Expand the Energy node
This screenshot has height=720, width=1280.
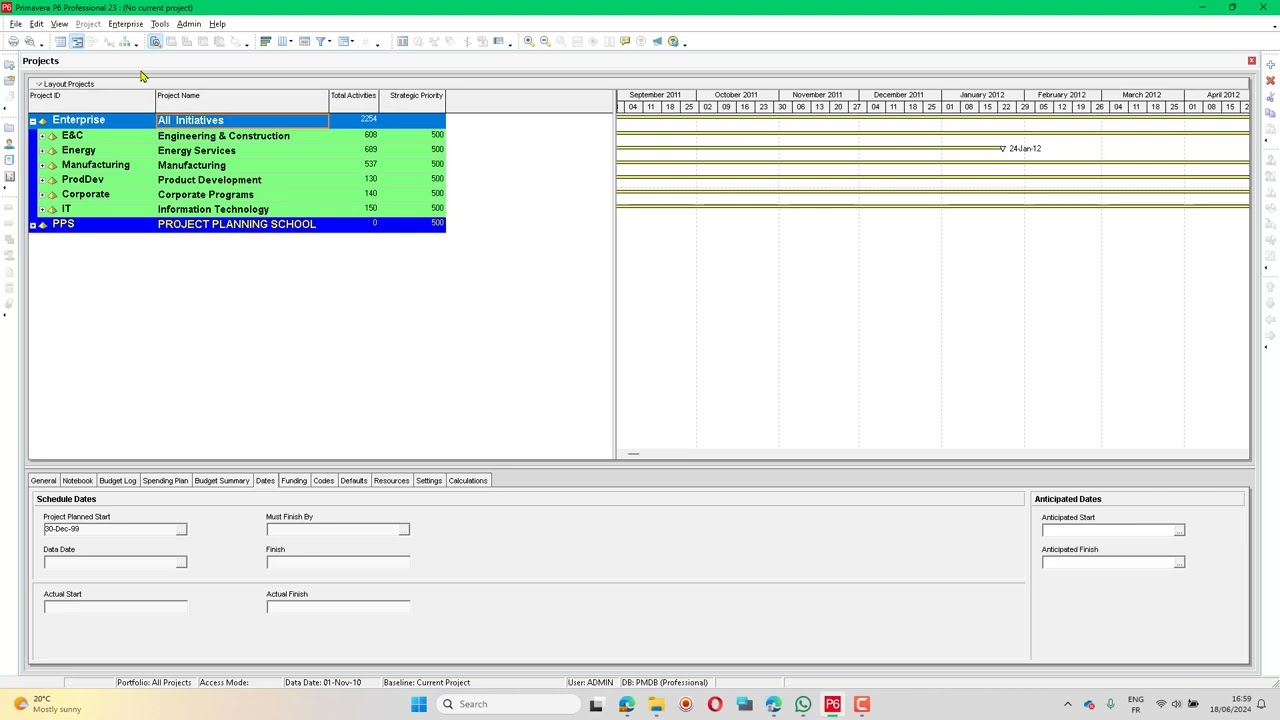coord(43,151)
